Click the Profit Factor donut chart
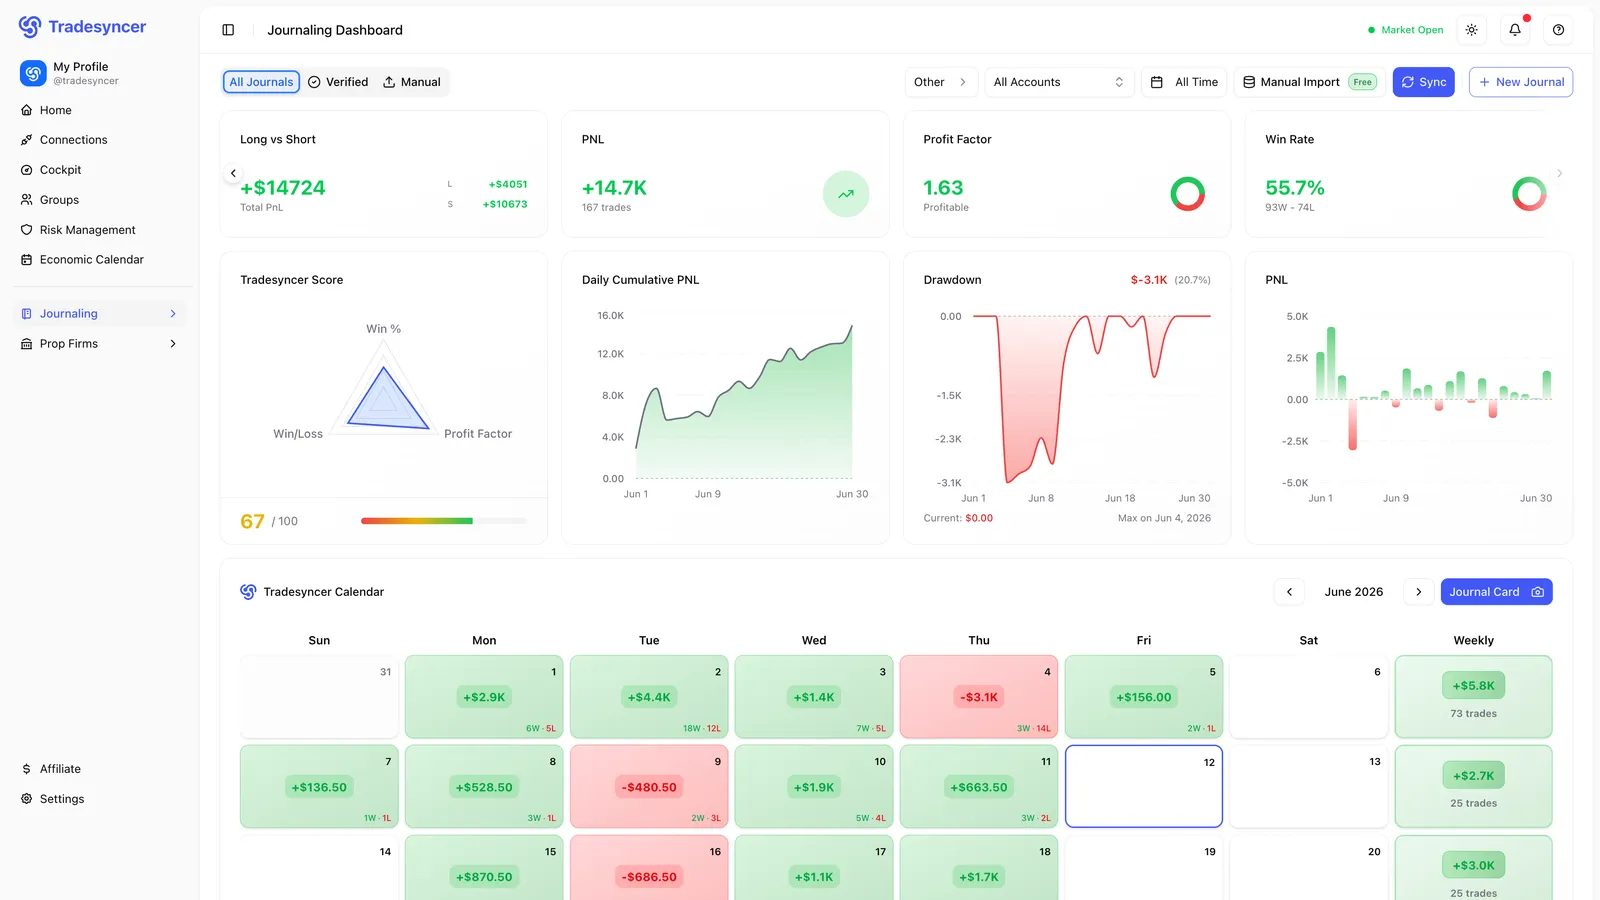1600x900 pixels. [x=1188, y=194]
